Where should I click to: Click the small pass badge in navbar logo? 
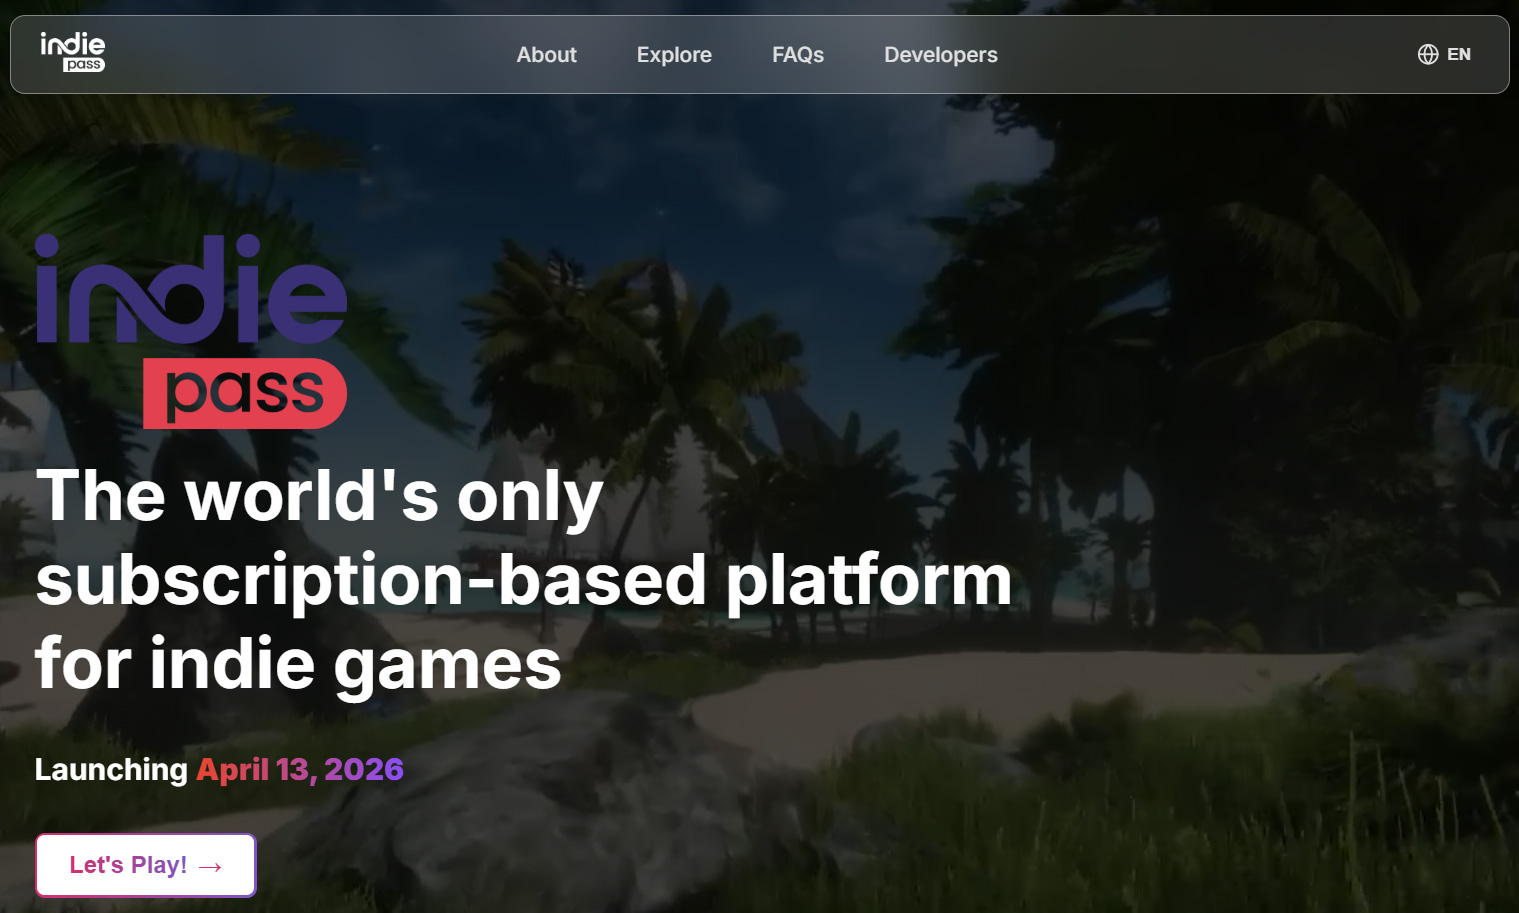pyautogui.click(x=84, y=65)
